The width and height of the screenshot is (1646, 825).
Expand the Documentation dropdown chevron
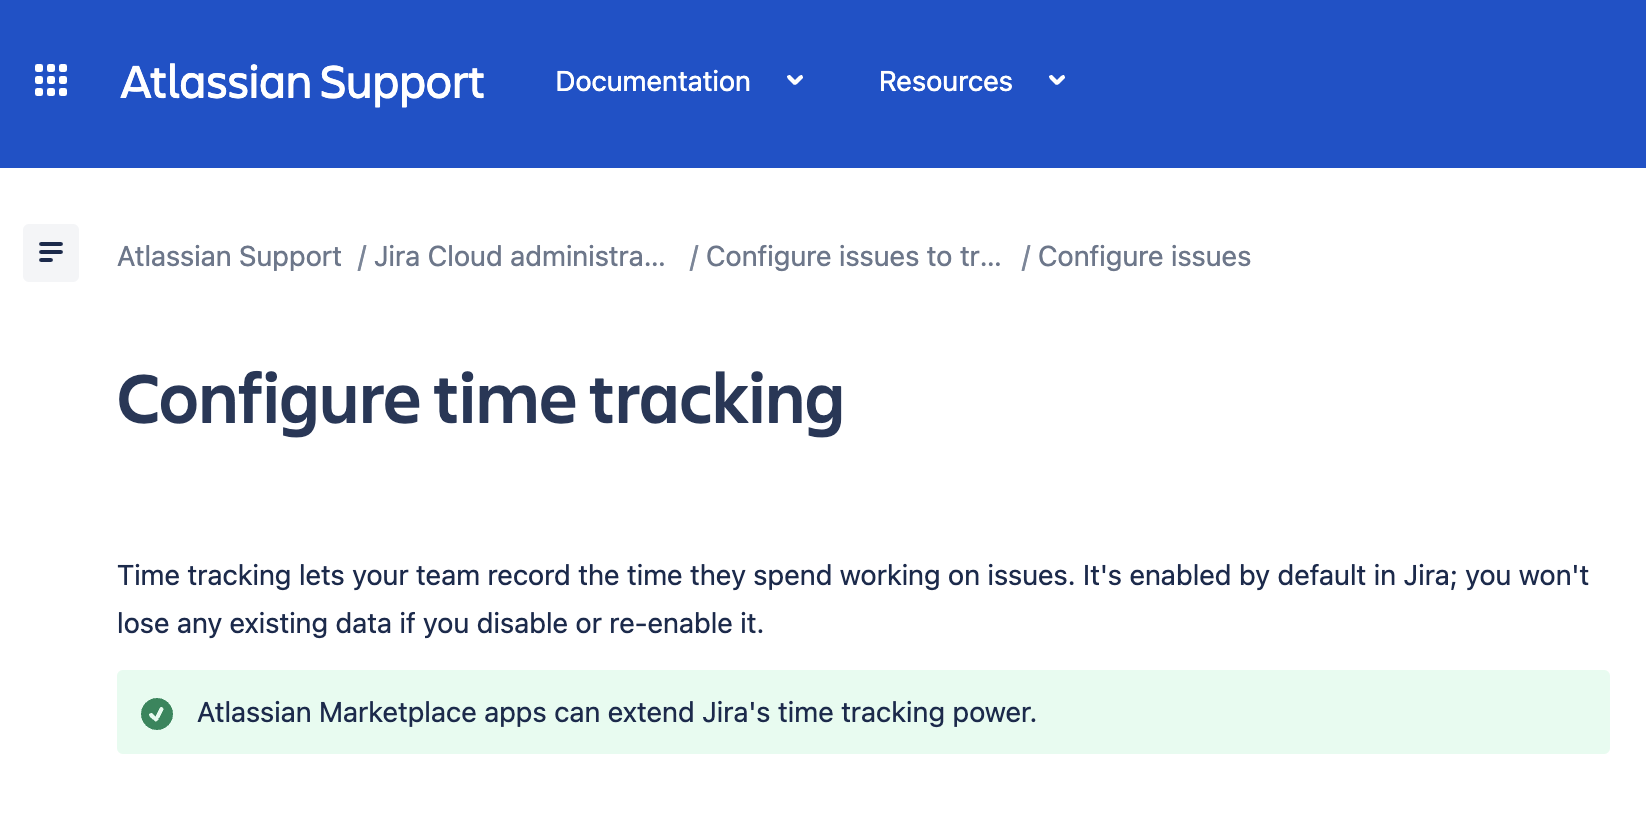tap(795, 80)
